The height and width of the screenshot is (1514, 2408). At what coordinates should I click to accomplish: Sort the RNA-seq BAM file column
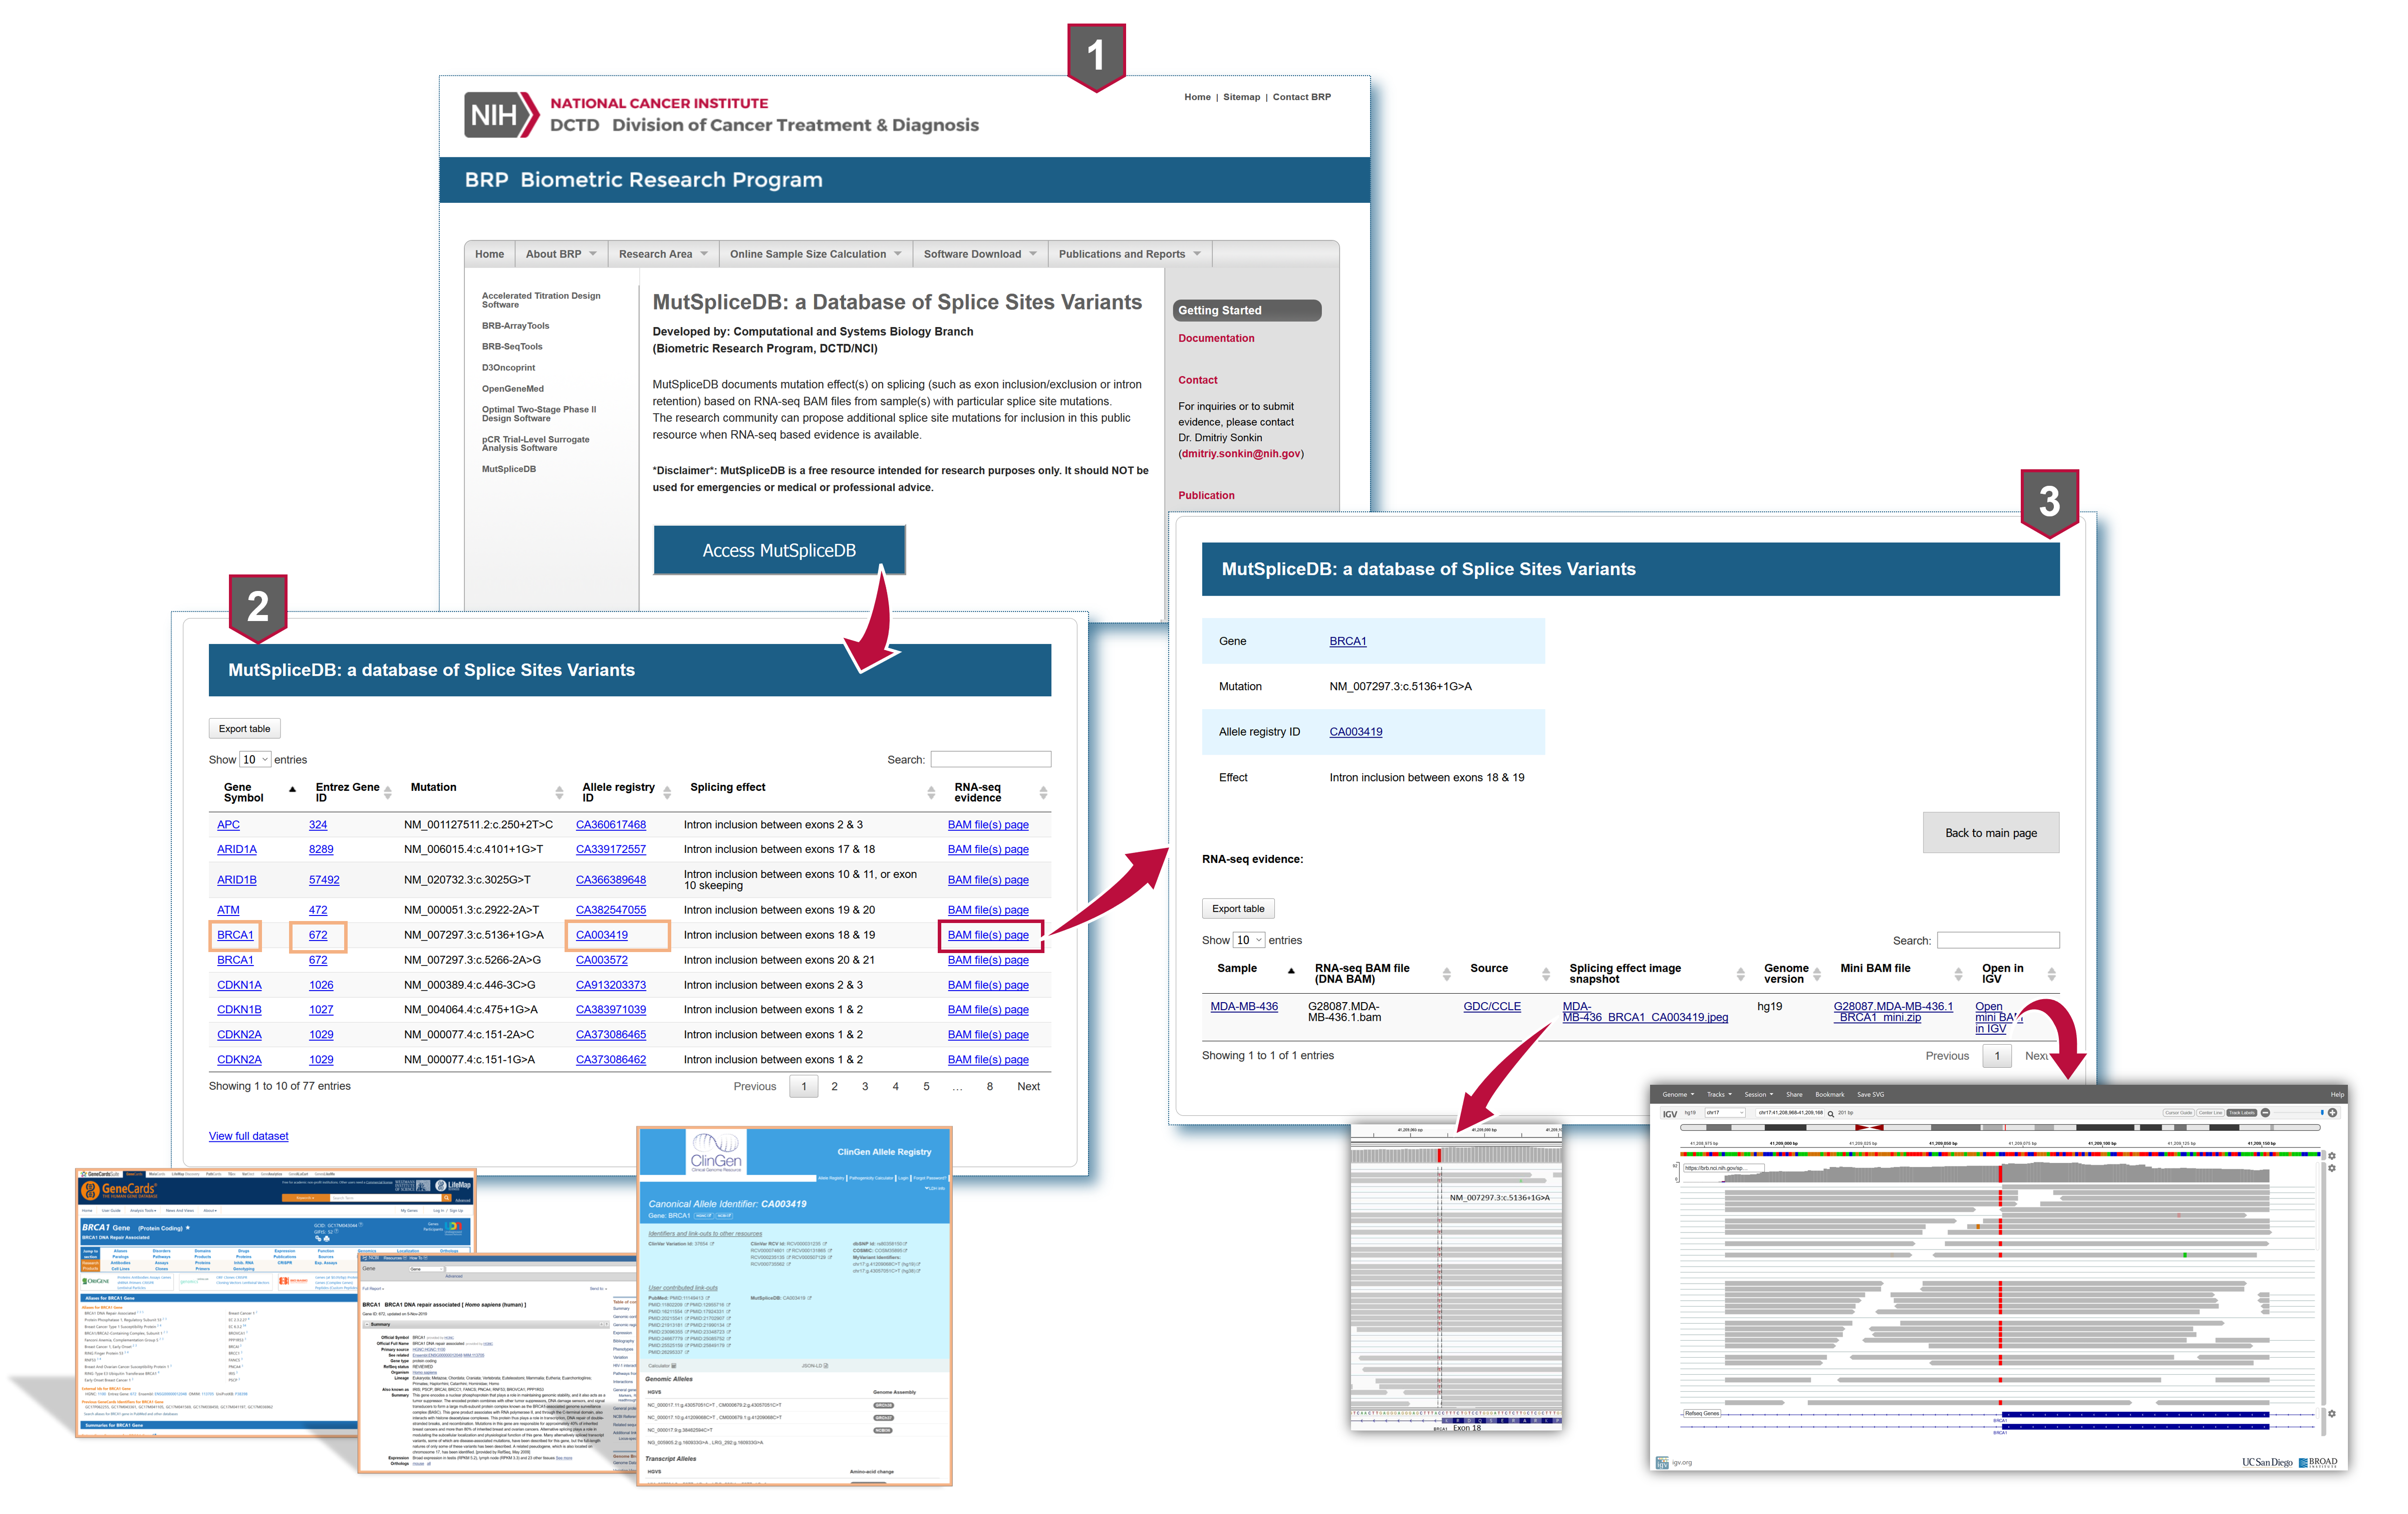1446,974
